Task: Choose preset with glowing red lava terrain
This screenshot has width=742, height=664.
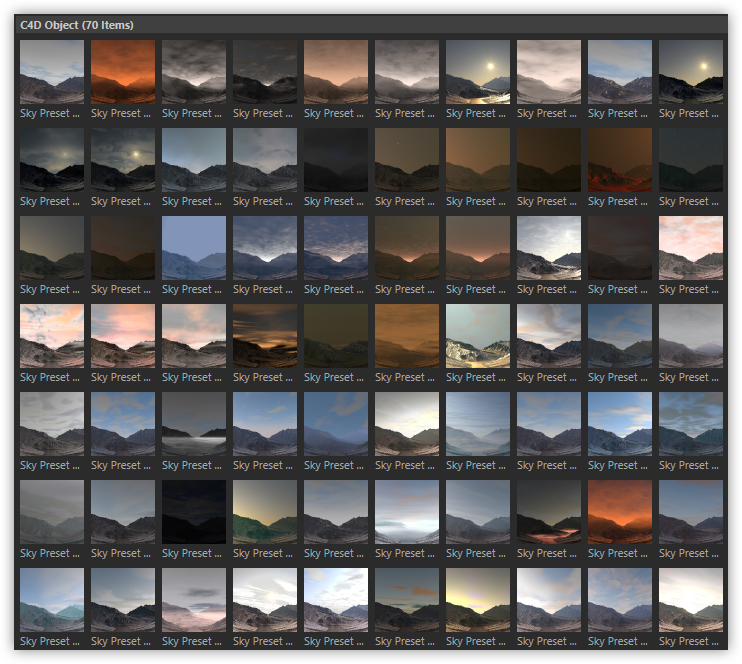Action: pos(620,159)
